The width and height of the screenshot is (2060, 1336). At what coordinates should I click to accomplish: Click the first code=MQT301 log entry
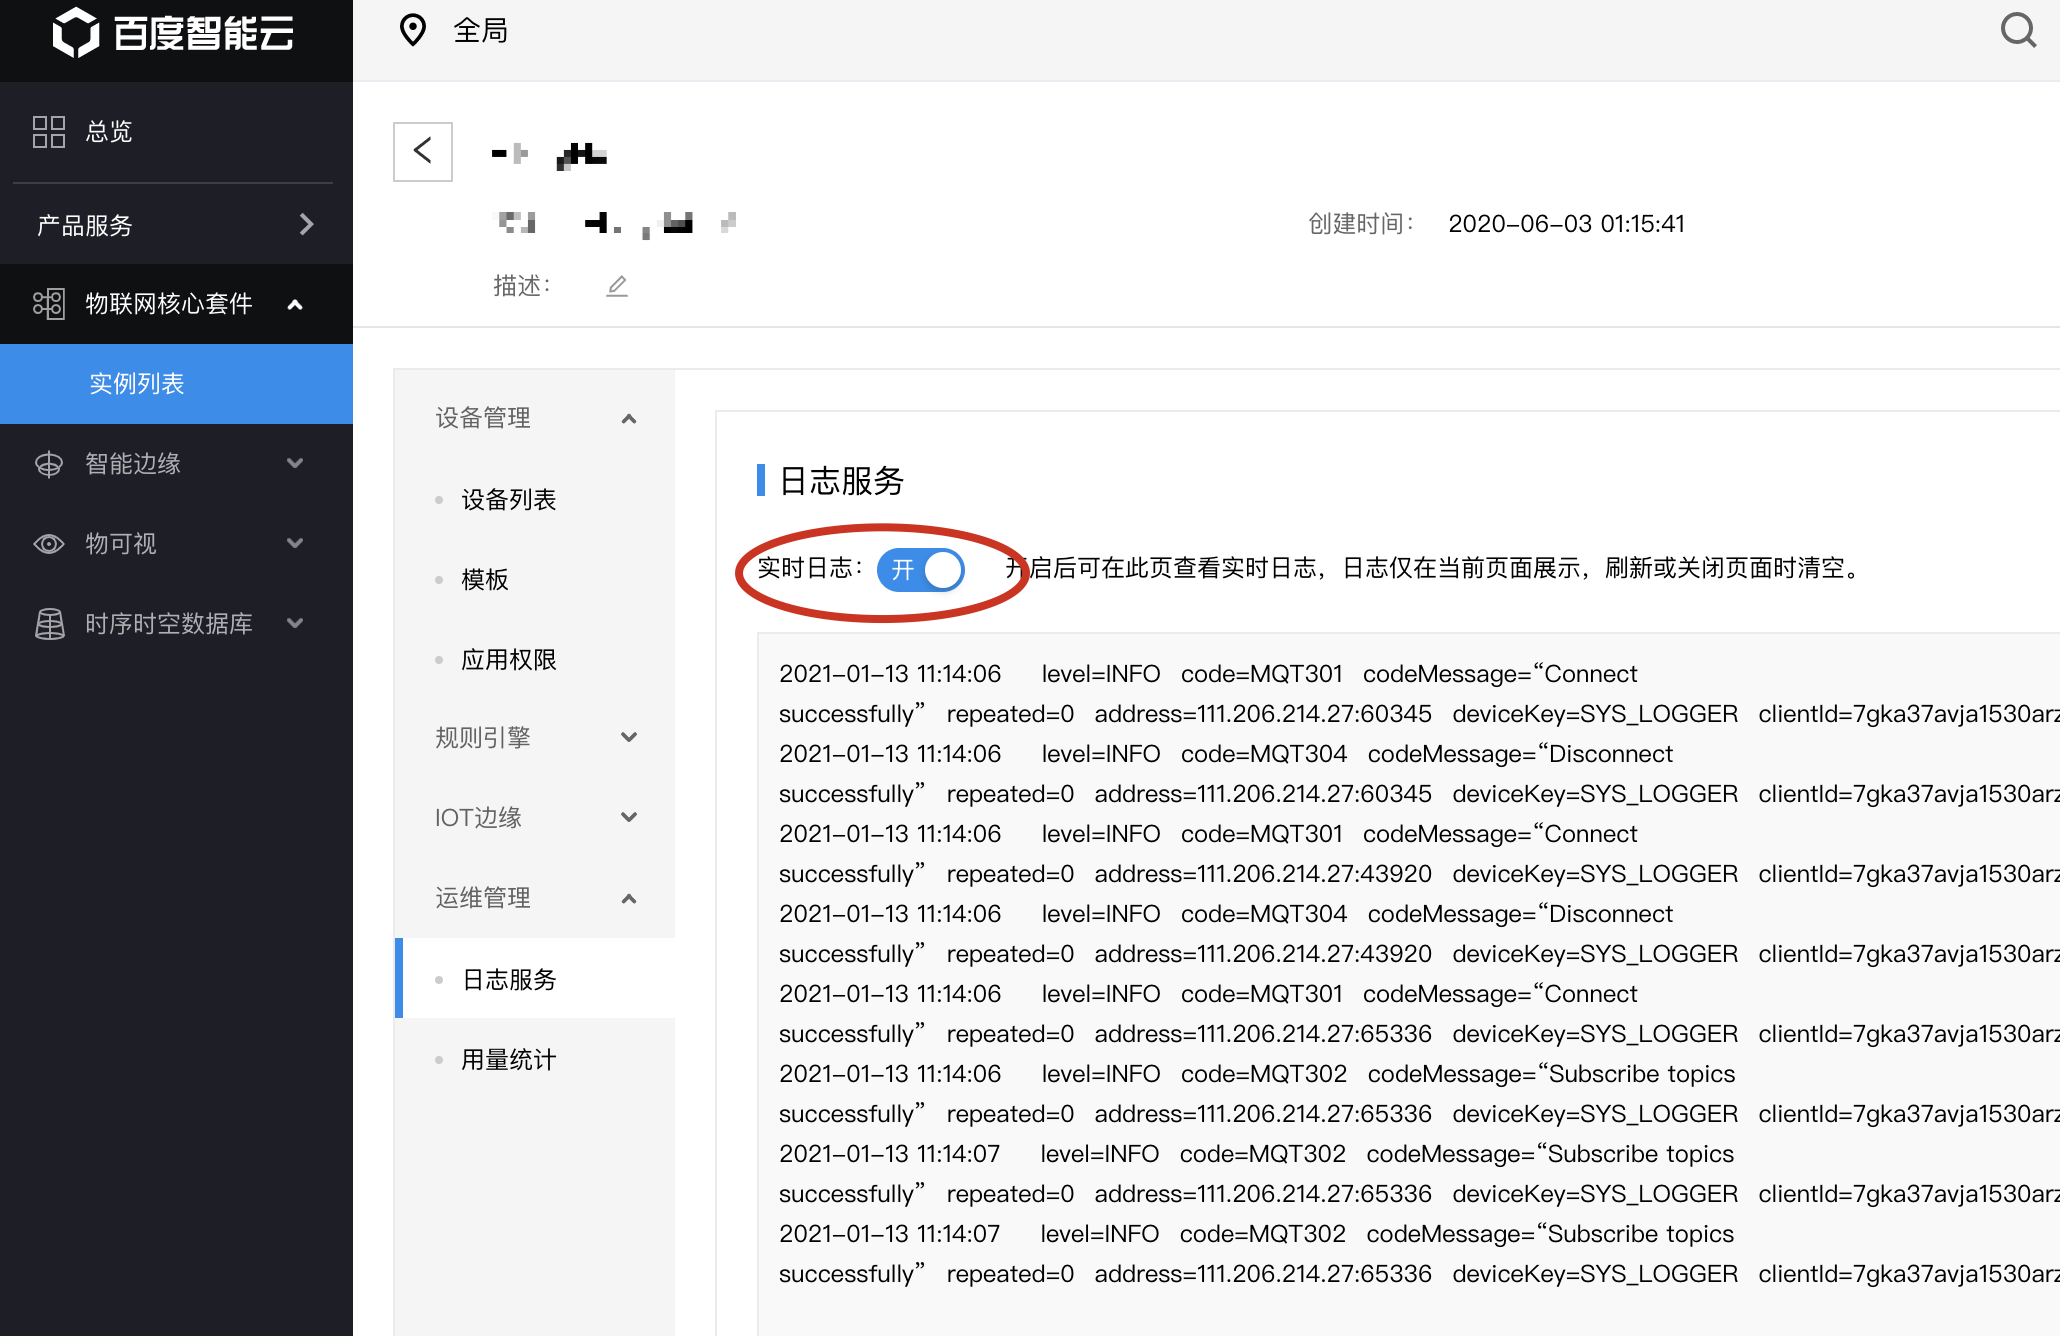tap(1208, 674)
